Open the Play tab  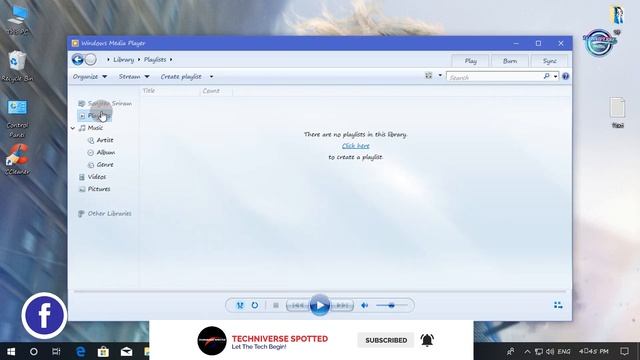(470, 61)
